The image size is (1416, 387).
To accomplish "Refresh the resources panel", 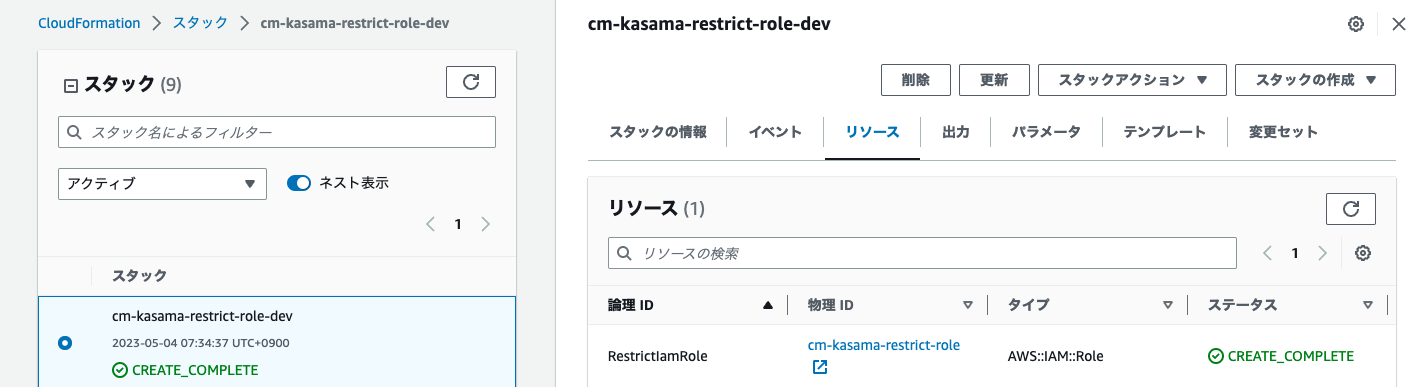I will (x=1351, y=209).
